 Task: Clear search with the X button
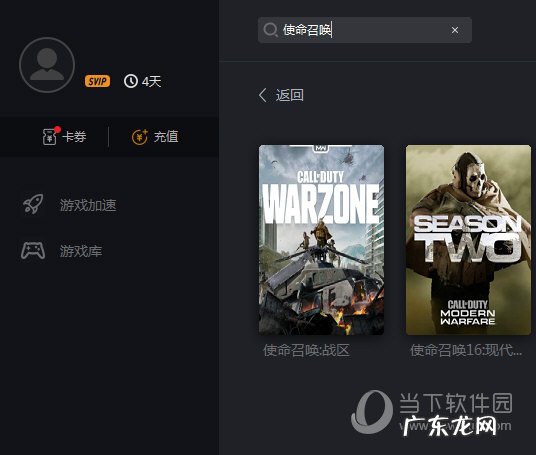[x=455, y=30]
